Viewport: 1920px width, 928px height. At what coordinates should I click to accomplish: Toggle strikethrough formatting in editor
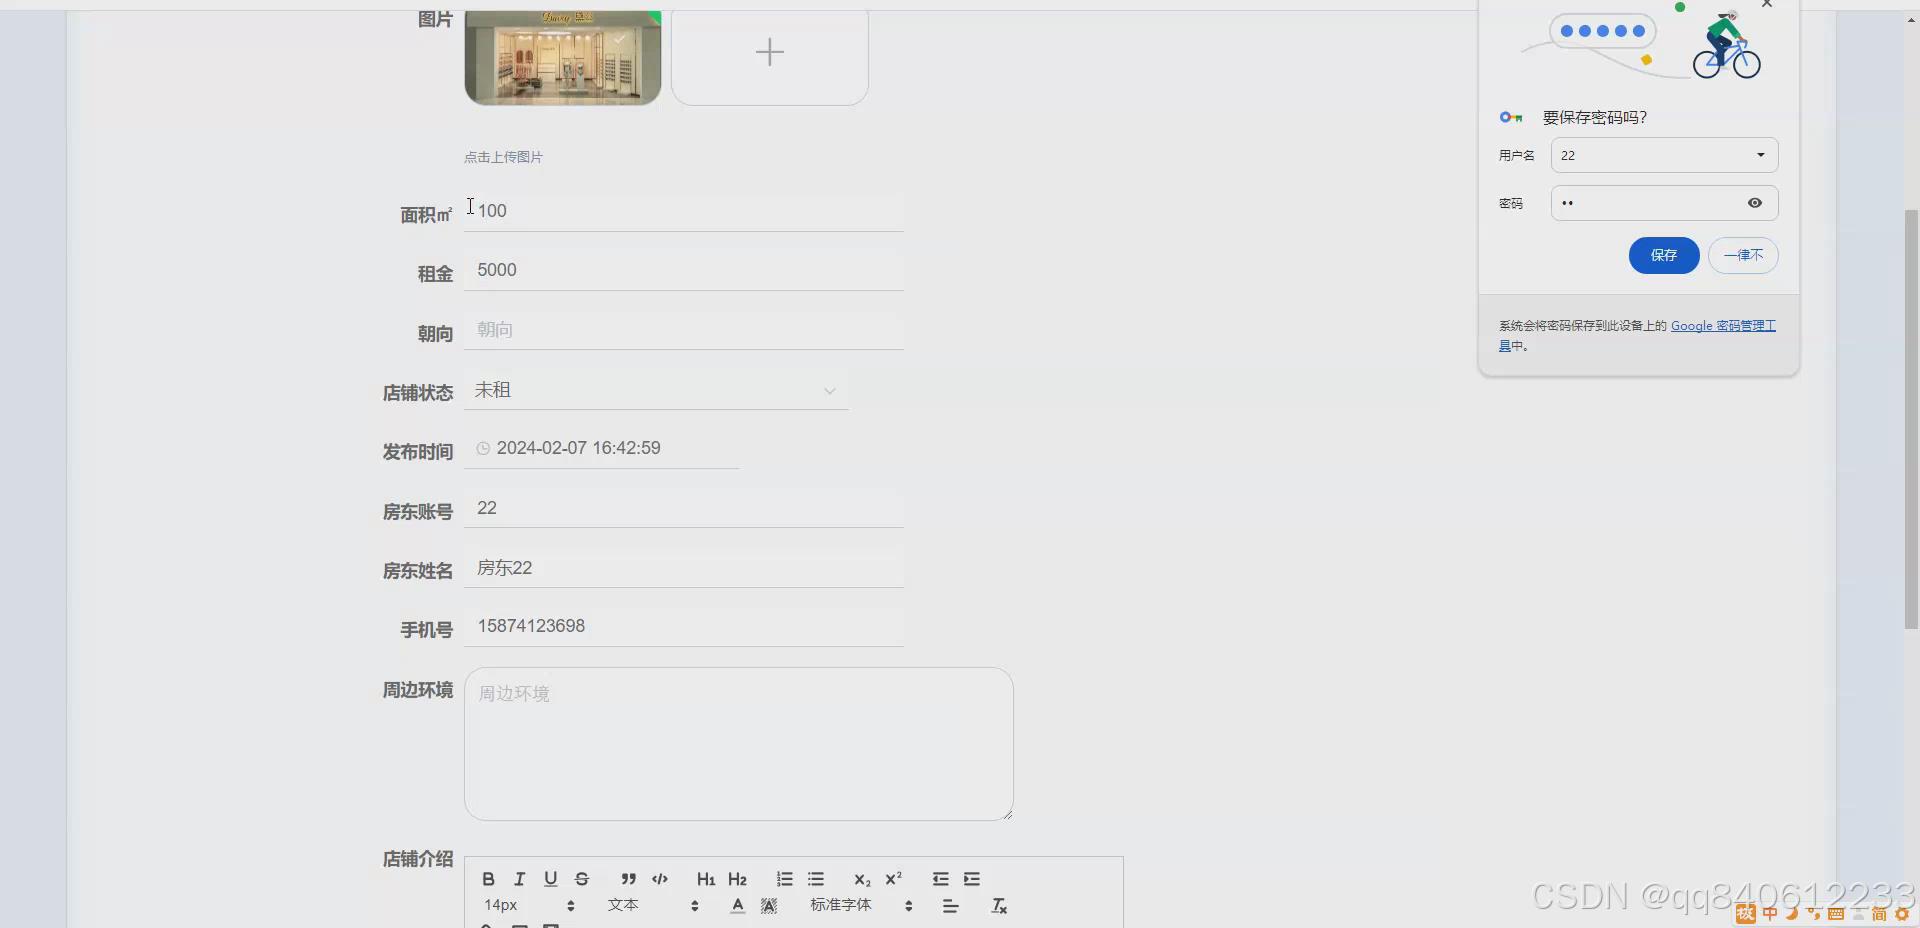(x=582, y=879)
